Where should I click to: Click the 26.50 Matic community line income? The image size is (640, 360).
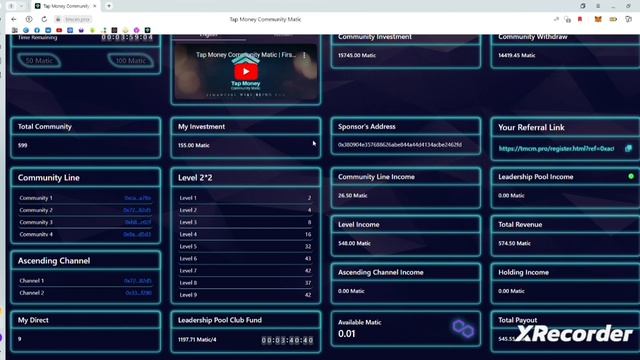(x=352, y=196)
